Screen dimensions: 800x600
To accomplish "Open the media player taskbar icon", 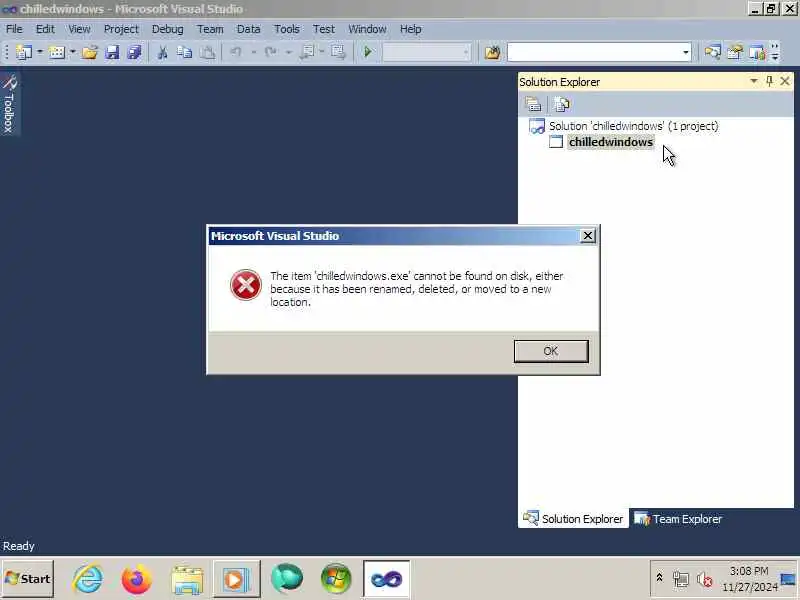I will pyautogui.click(x=236, y=579).
